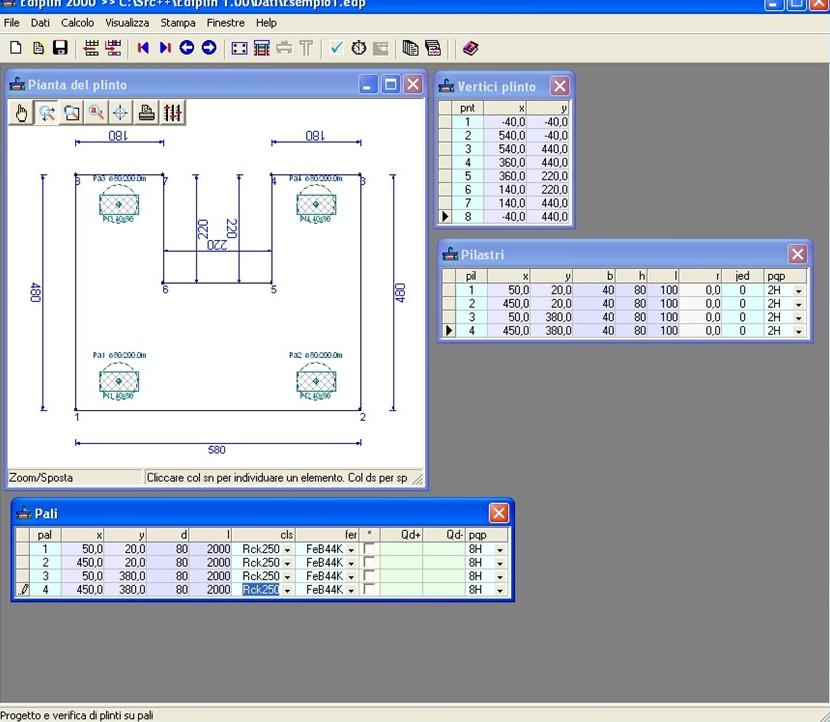This screenshot has width=830, height=722.
Task: Close the Vertici plinto window
Action: click(560, 86)
